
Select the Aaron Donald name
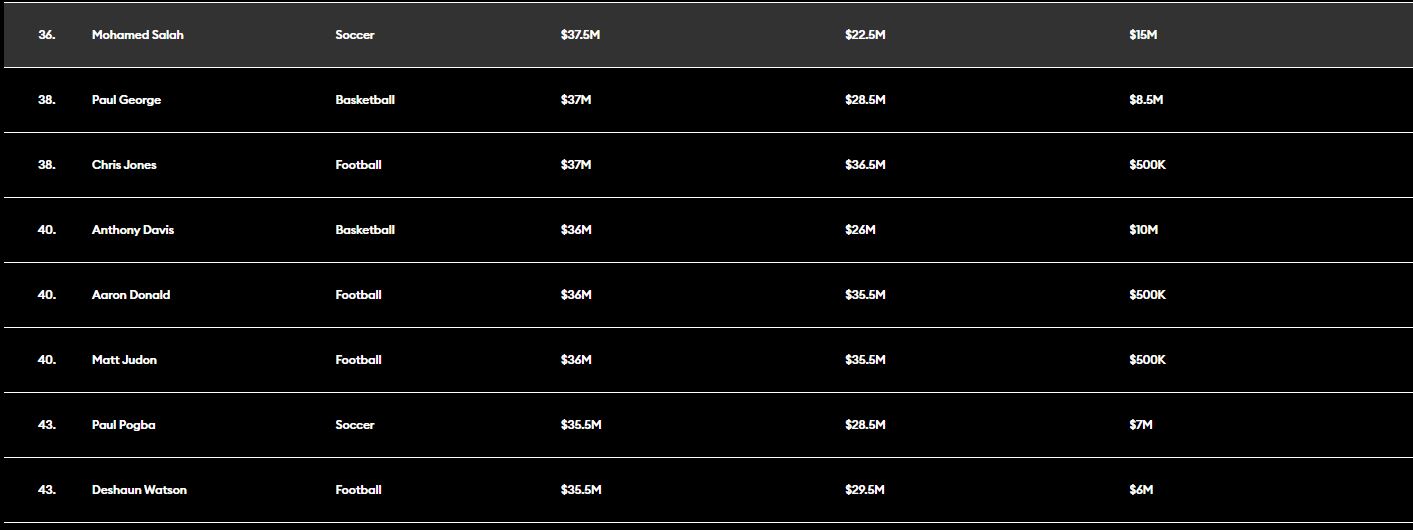pos(131,295)
